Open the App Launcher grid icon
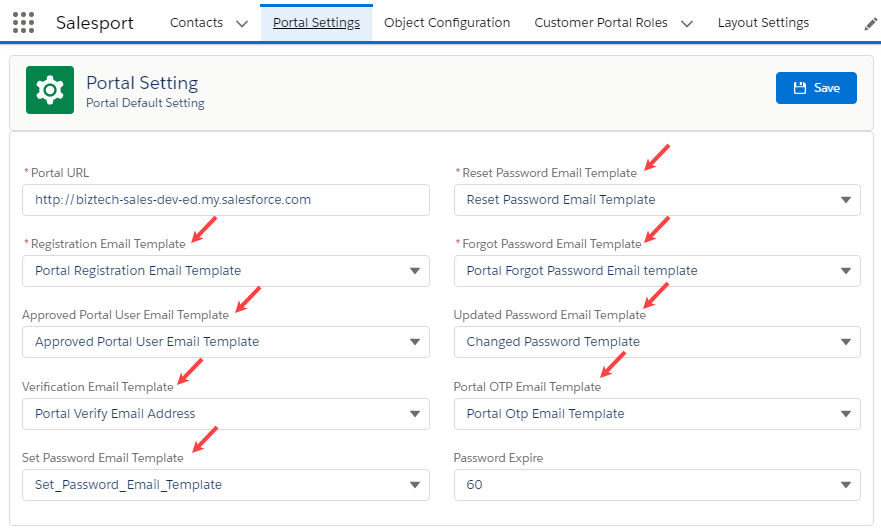Viewport: 881px width, 531px height. 23,23
